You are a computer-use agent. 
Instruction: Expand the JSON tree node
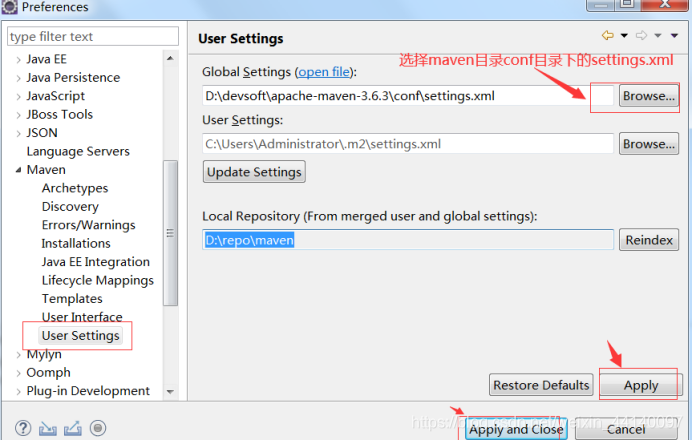tap(18, 133)
